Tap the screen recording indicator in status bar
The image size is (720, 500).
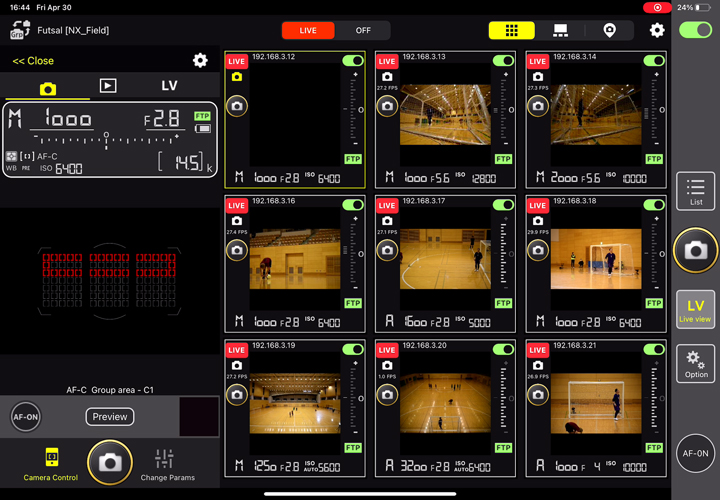tap(657, 7)
